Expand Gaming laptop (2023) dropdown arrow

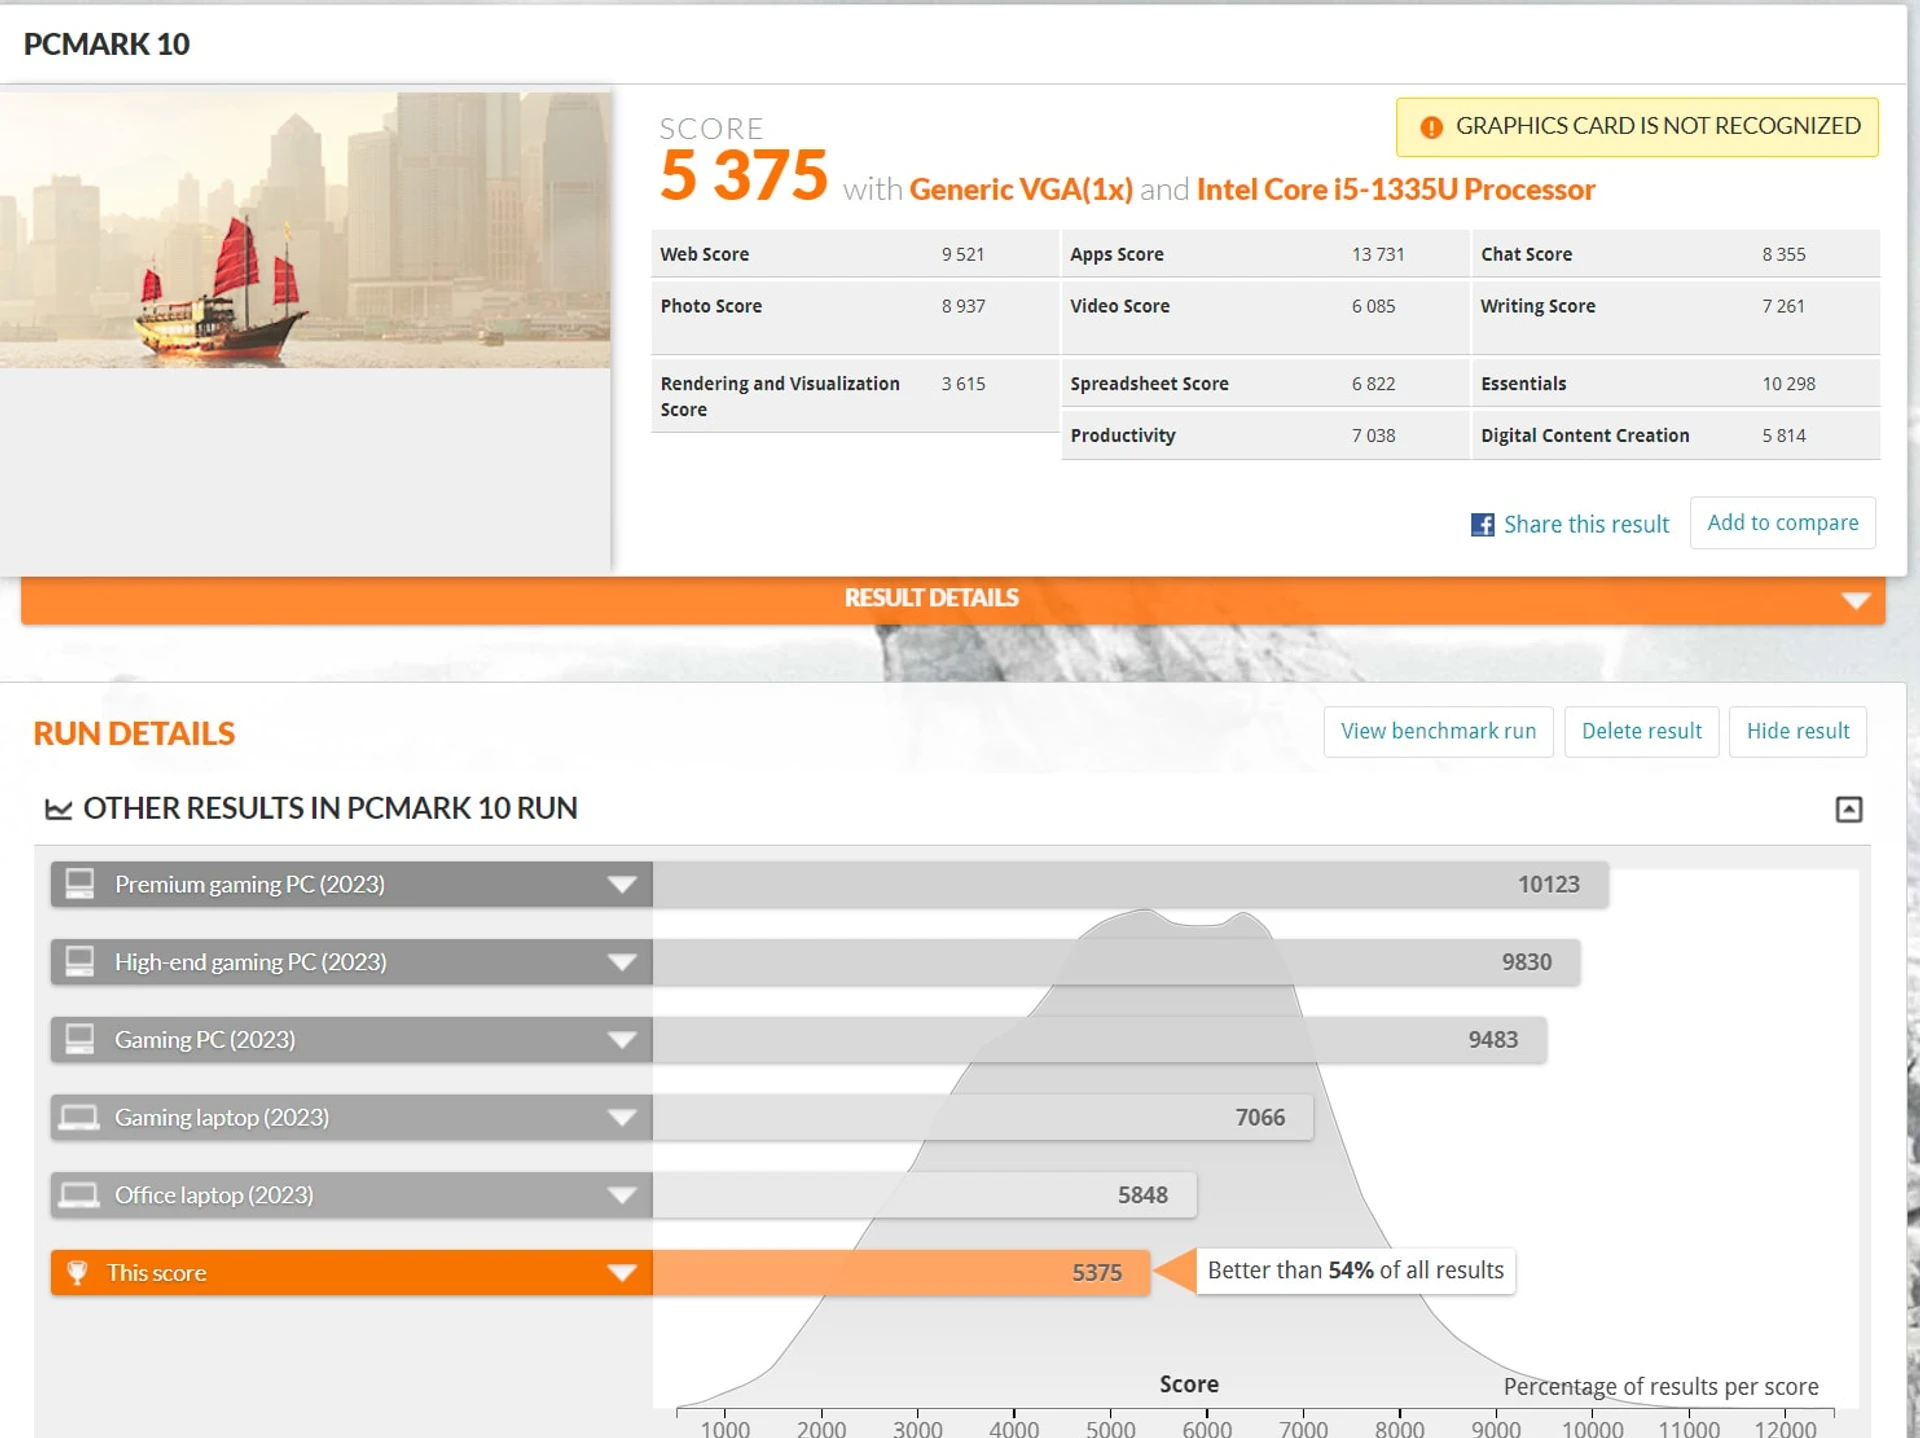(622, 1117)
